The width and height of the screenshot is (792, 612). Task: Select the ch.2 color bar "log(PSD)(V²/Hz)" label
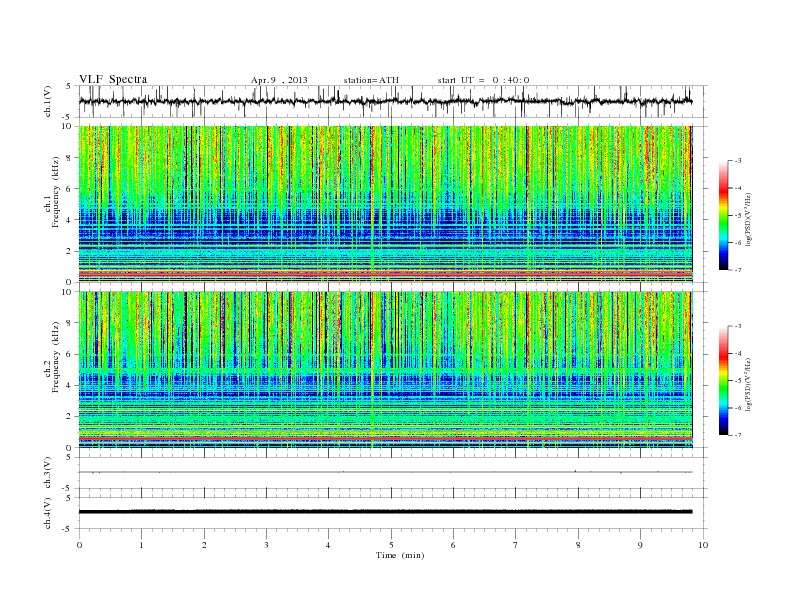tap(750, 384)
